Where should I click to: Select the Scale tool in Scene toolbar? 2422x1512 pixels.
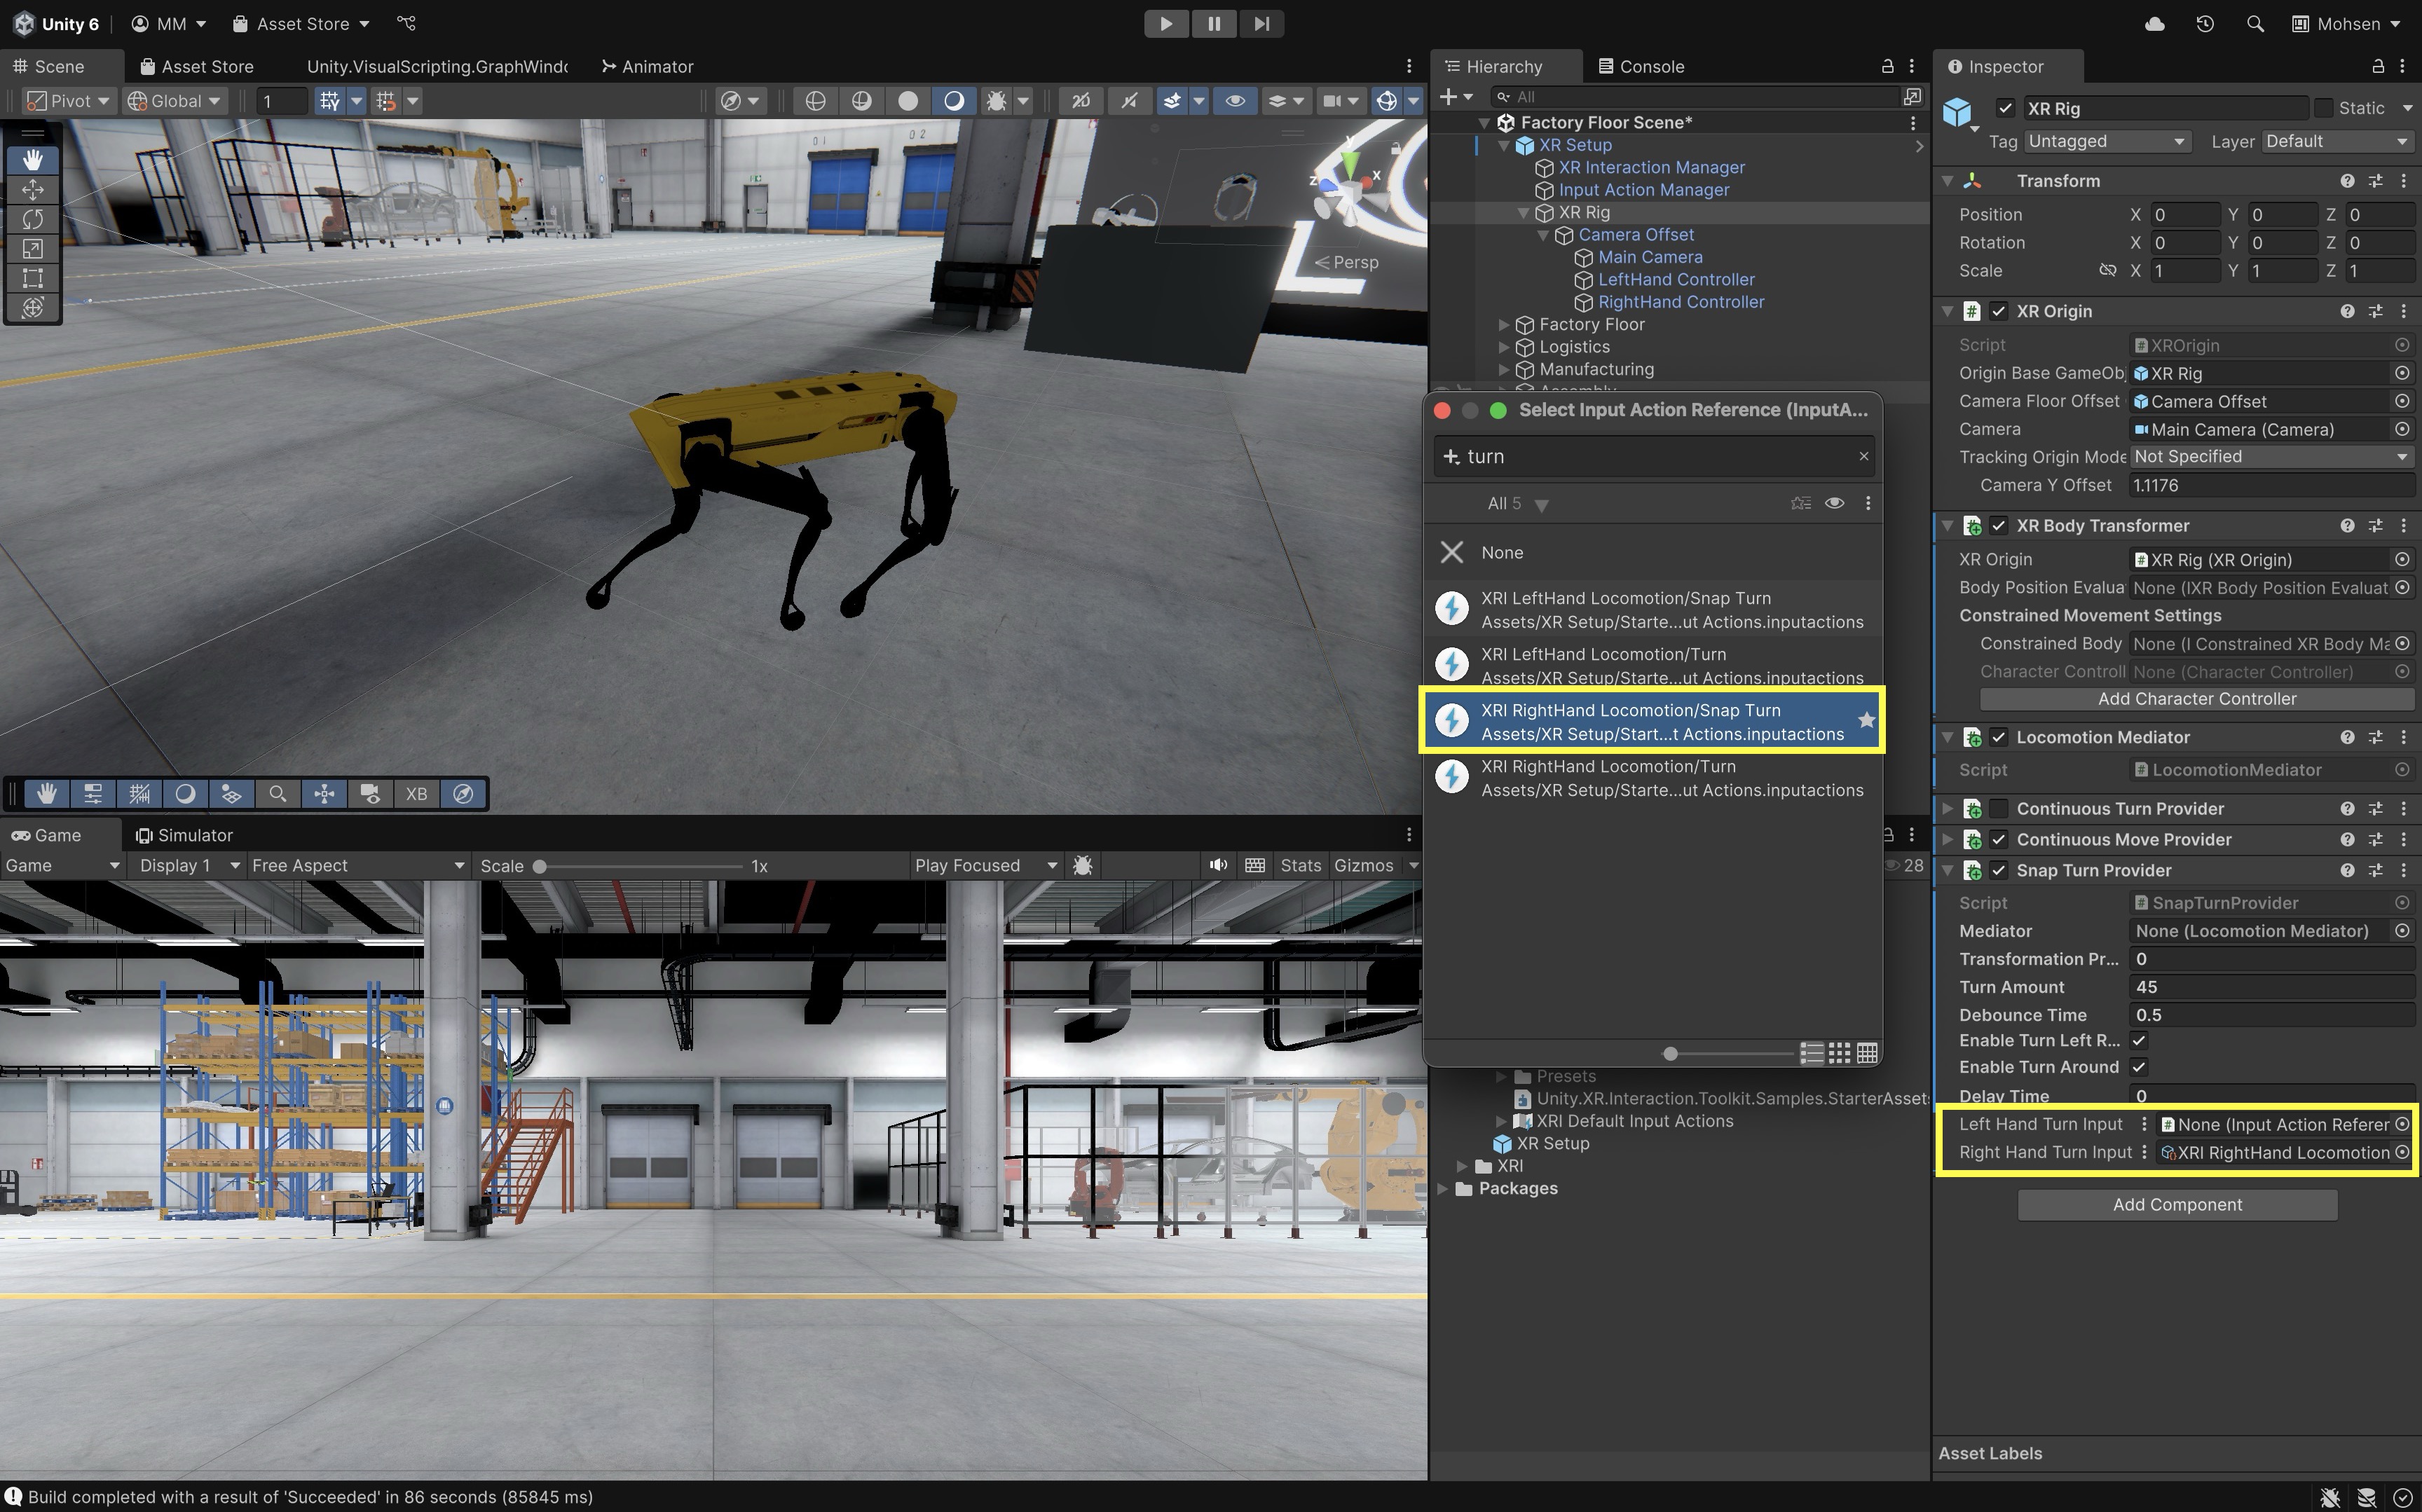(x=32, y=248)
